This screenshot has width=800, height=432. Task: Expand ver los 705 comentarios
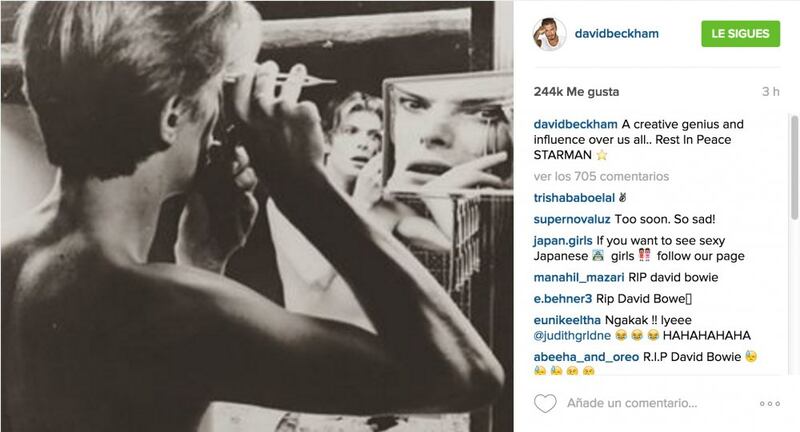tap(601, 176)
